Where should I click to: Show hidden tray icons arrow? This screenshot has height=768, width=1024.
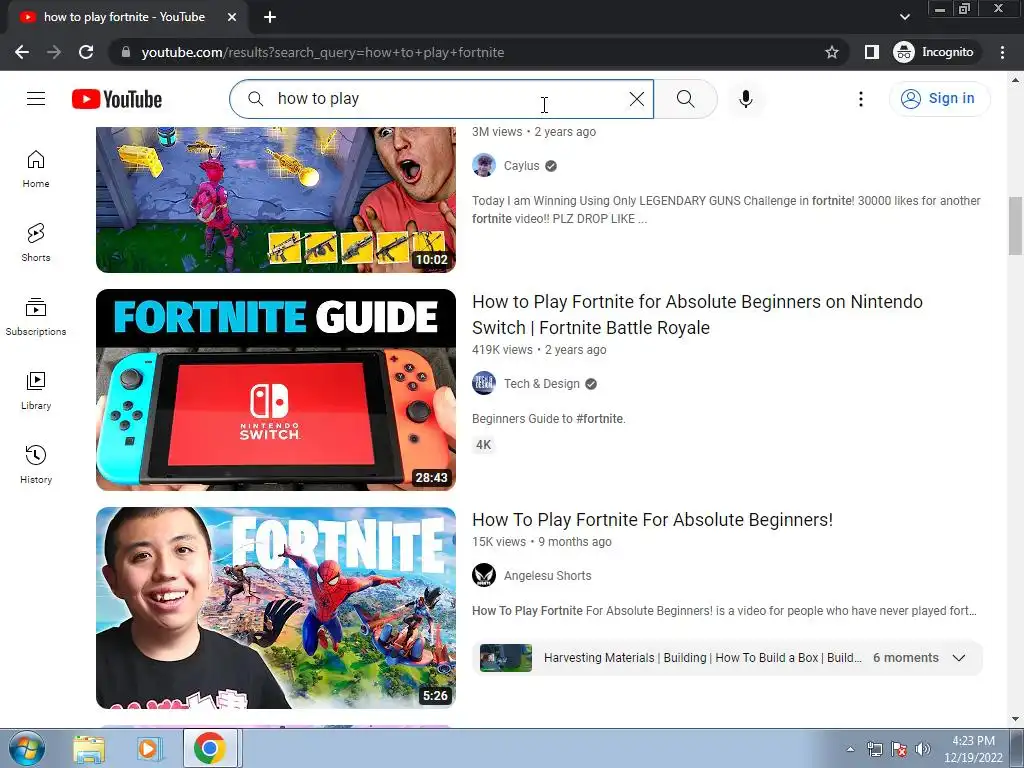pos(850,749)
